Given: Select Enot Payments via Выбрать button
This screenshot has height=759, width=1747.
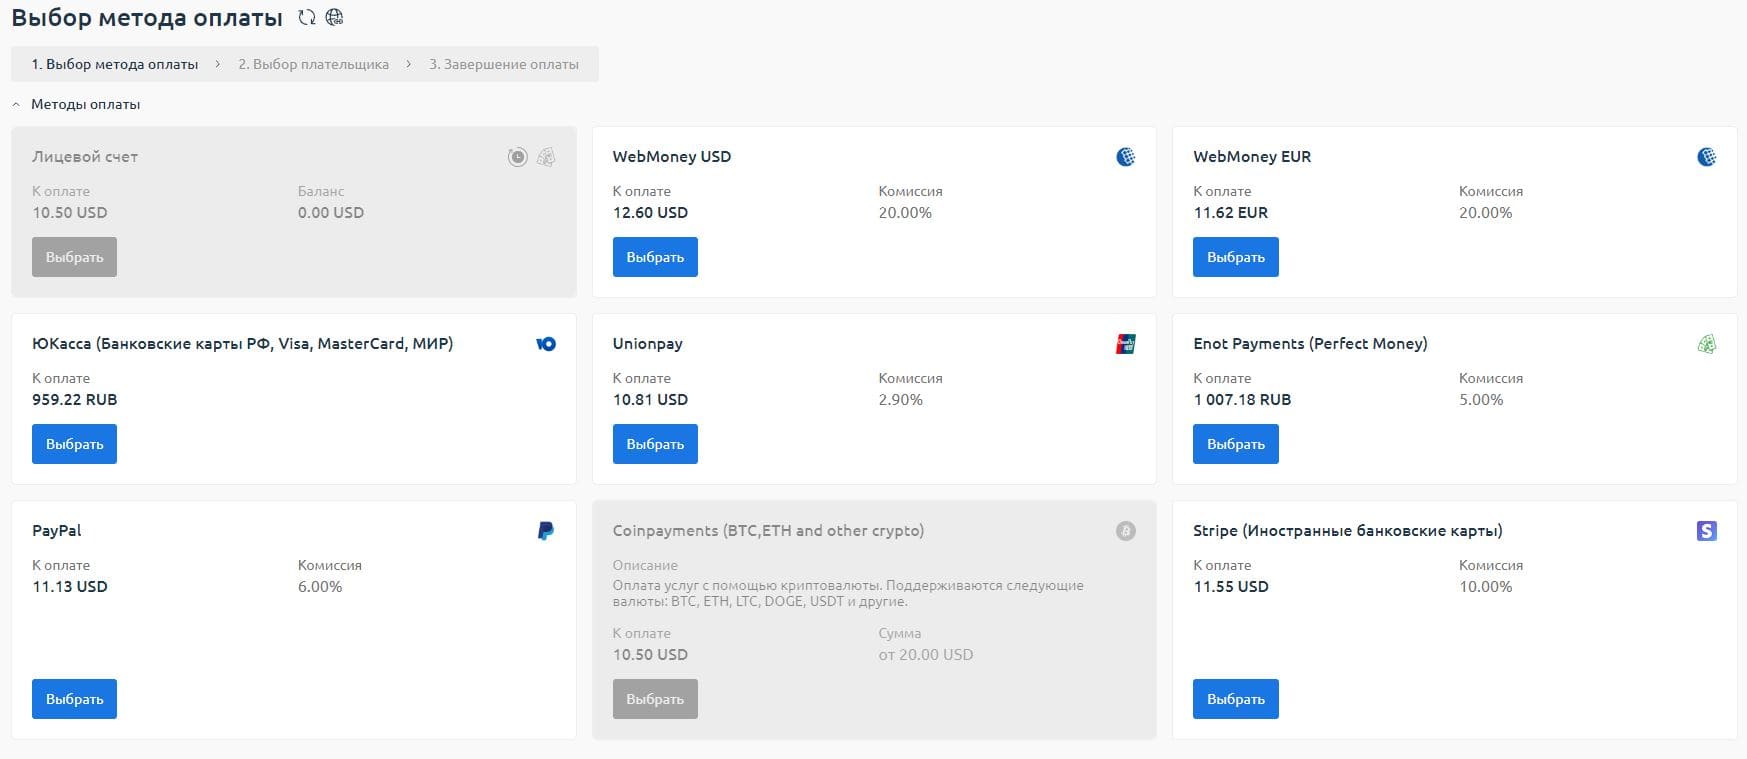Looking at the screenshot, I should (x=1236, y=444).
